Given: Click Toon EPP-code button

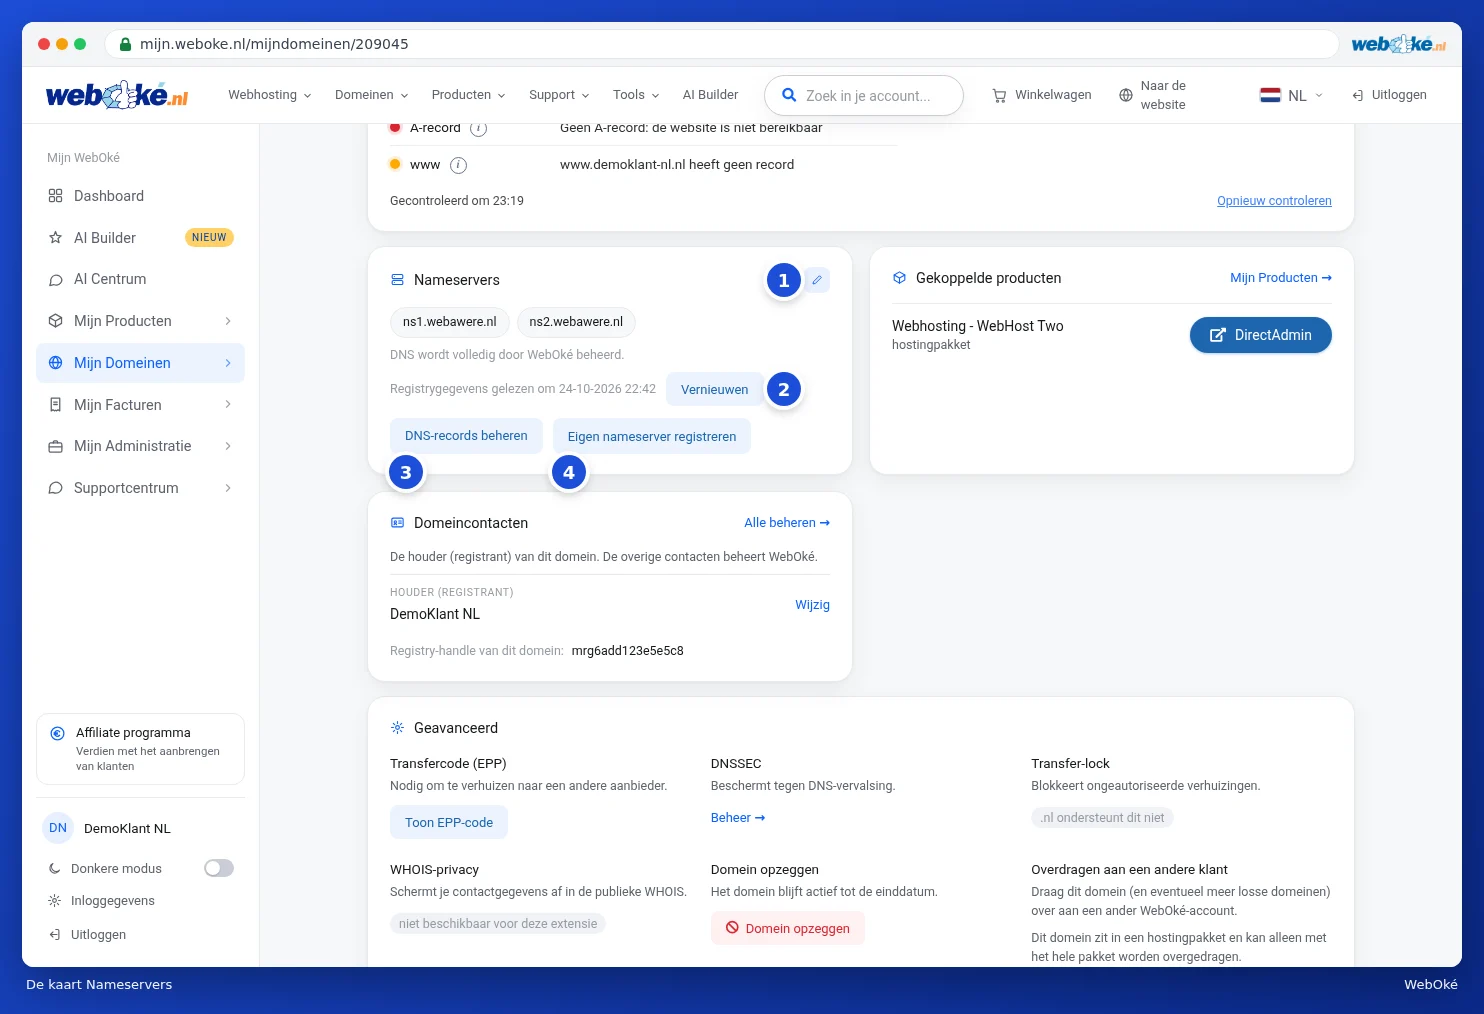Looking at the screenshot, I should [449, 822].
